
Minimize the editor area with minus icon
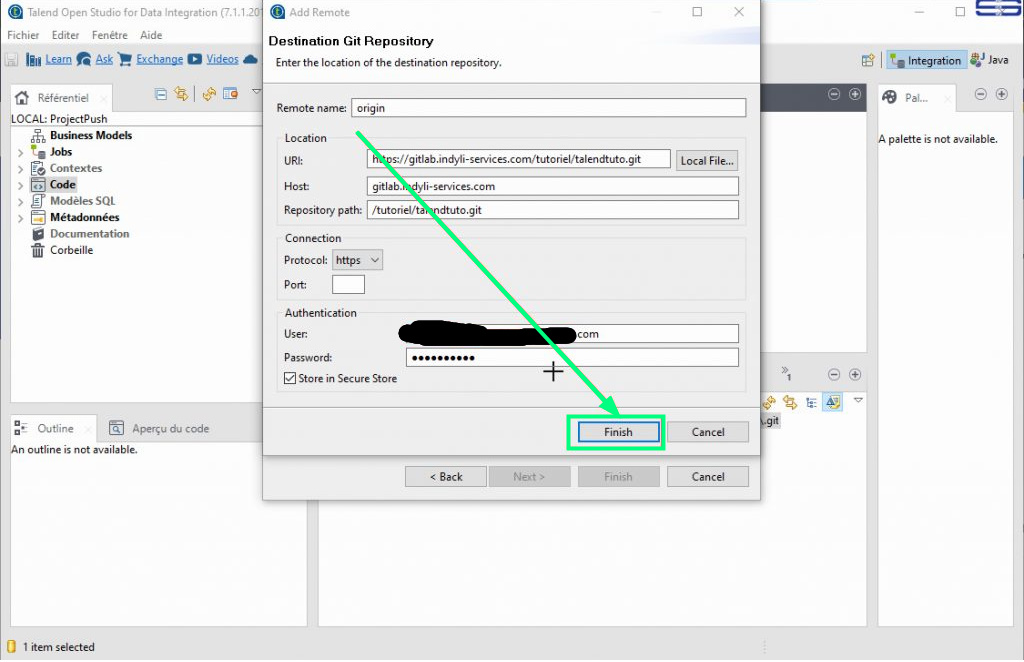click(x=834, y=94)
